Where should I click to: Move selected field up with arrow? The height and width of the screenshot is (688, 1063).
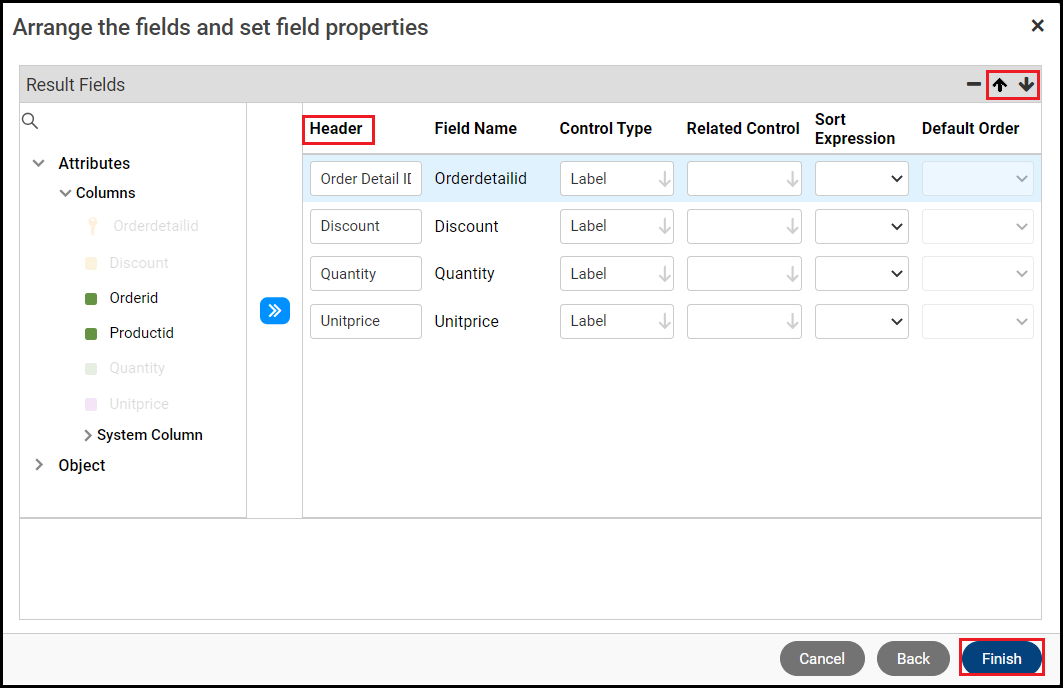pos(999,85)
